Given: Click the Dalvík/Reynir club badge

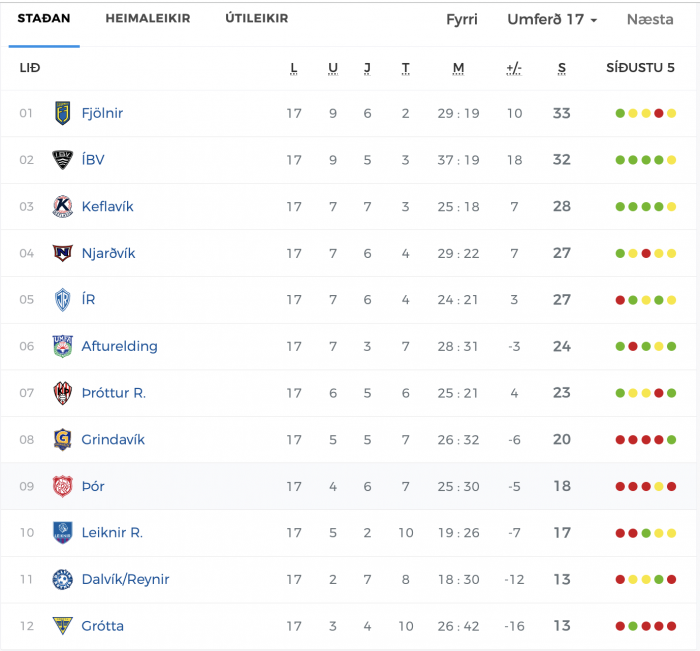Looking at the screenshot, I should [62, 579].
